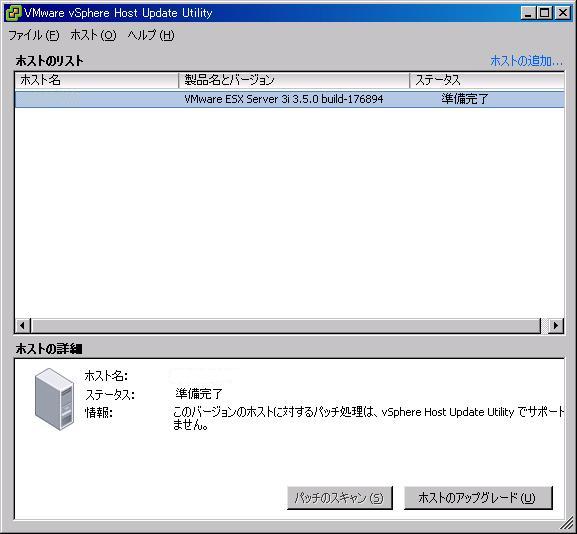Viewport: 577px width, 534px height.
Task: Open the ホスト (O) menu
Action: (93, 35)
